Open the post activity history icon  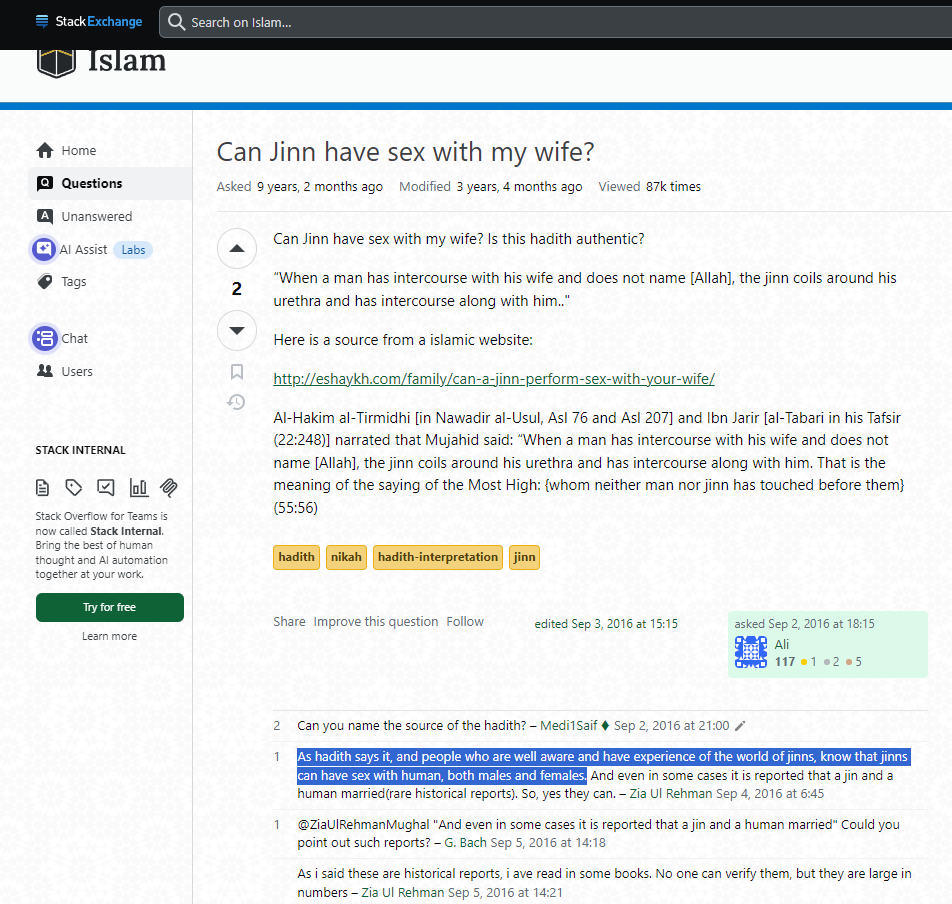pyautogui.click(x=237, y=402)
